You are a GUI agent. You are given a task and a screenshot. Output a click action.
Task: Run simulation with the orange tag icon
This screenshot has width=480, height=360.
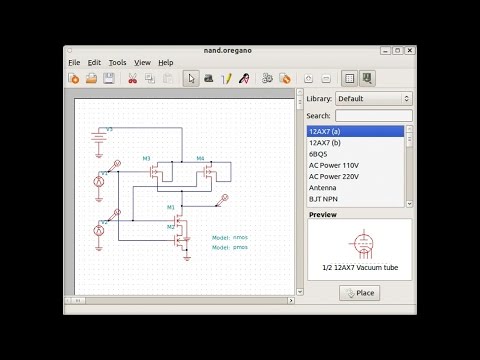click(285, 79)
